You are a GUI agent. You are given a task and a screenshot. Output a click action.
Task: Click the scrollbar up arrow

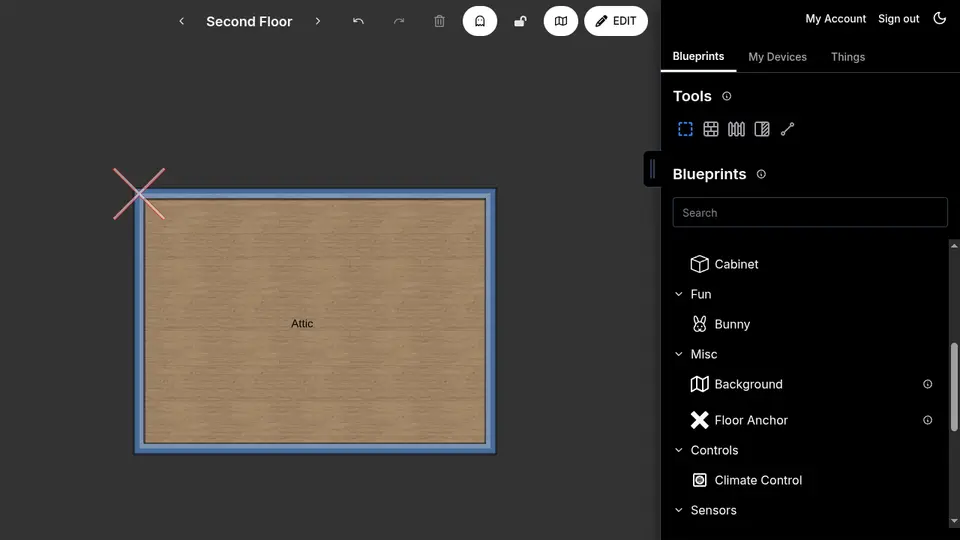[954, 246]
